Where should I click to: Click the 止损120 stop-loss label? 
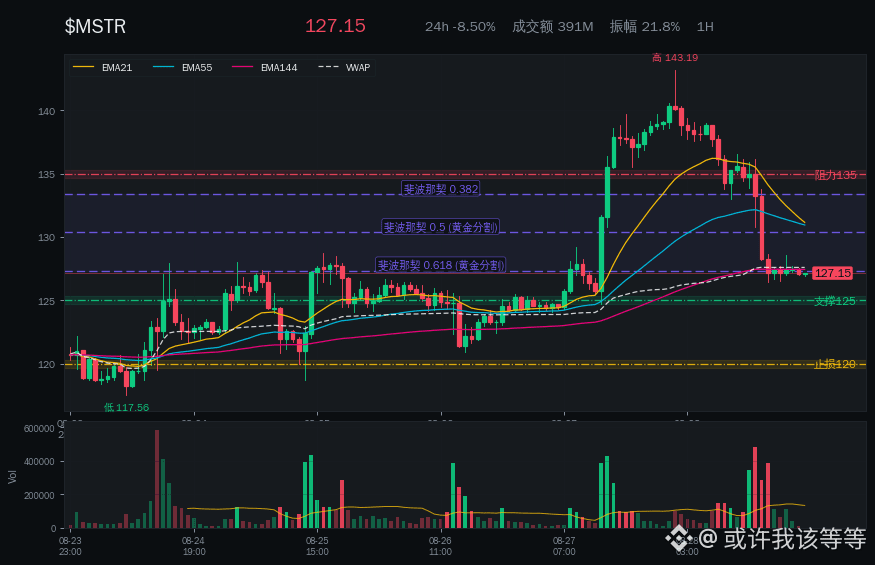[834, 364]
